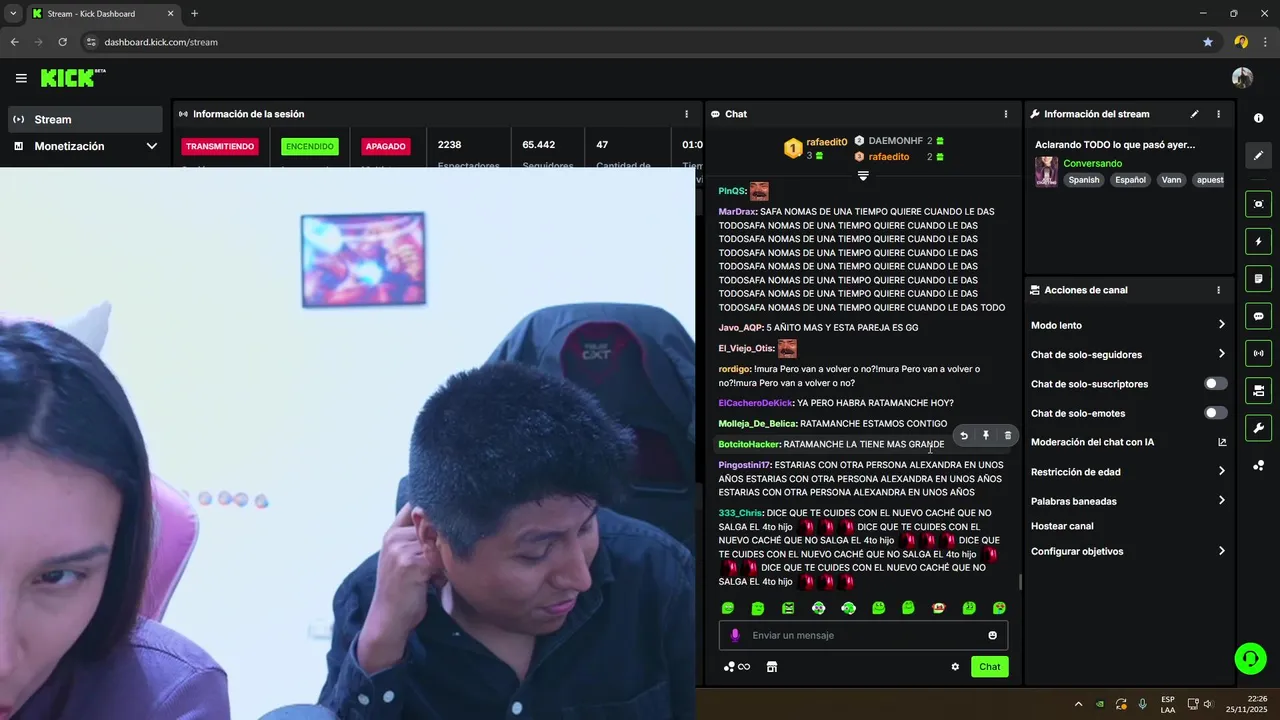
Task: Click the Conversando category link
Action: pyautogui.click(x=1092, y=163)
